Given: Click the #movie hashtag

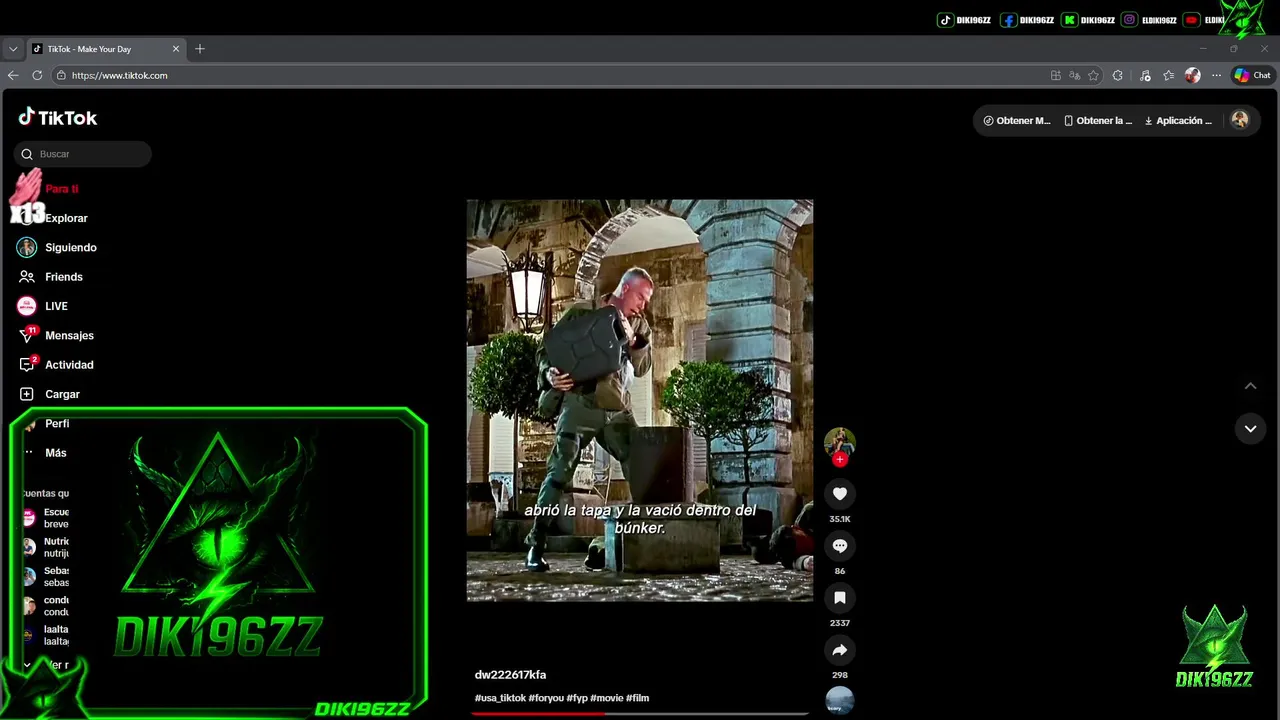Looking at the screenshot, I should [x=606, y=698].
